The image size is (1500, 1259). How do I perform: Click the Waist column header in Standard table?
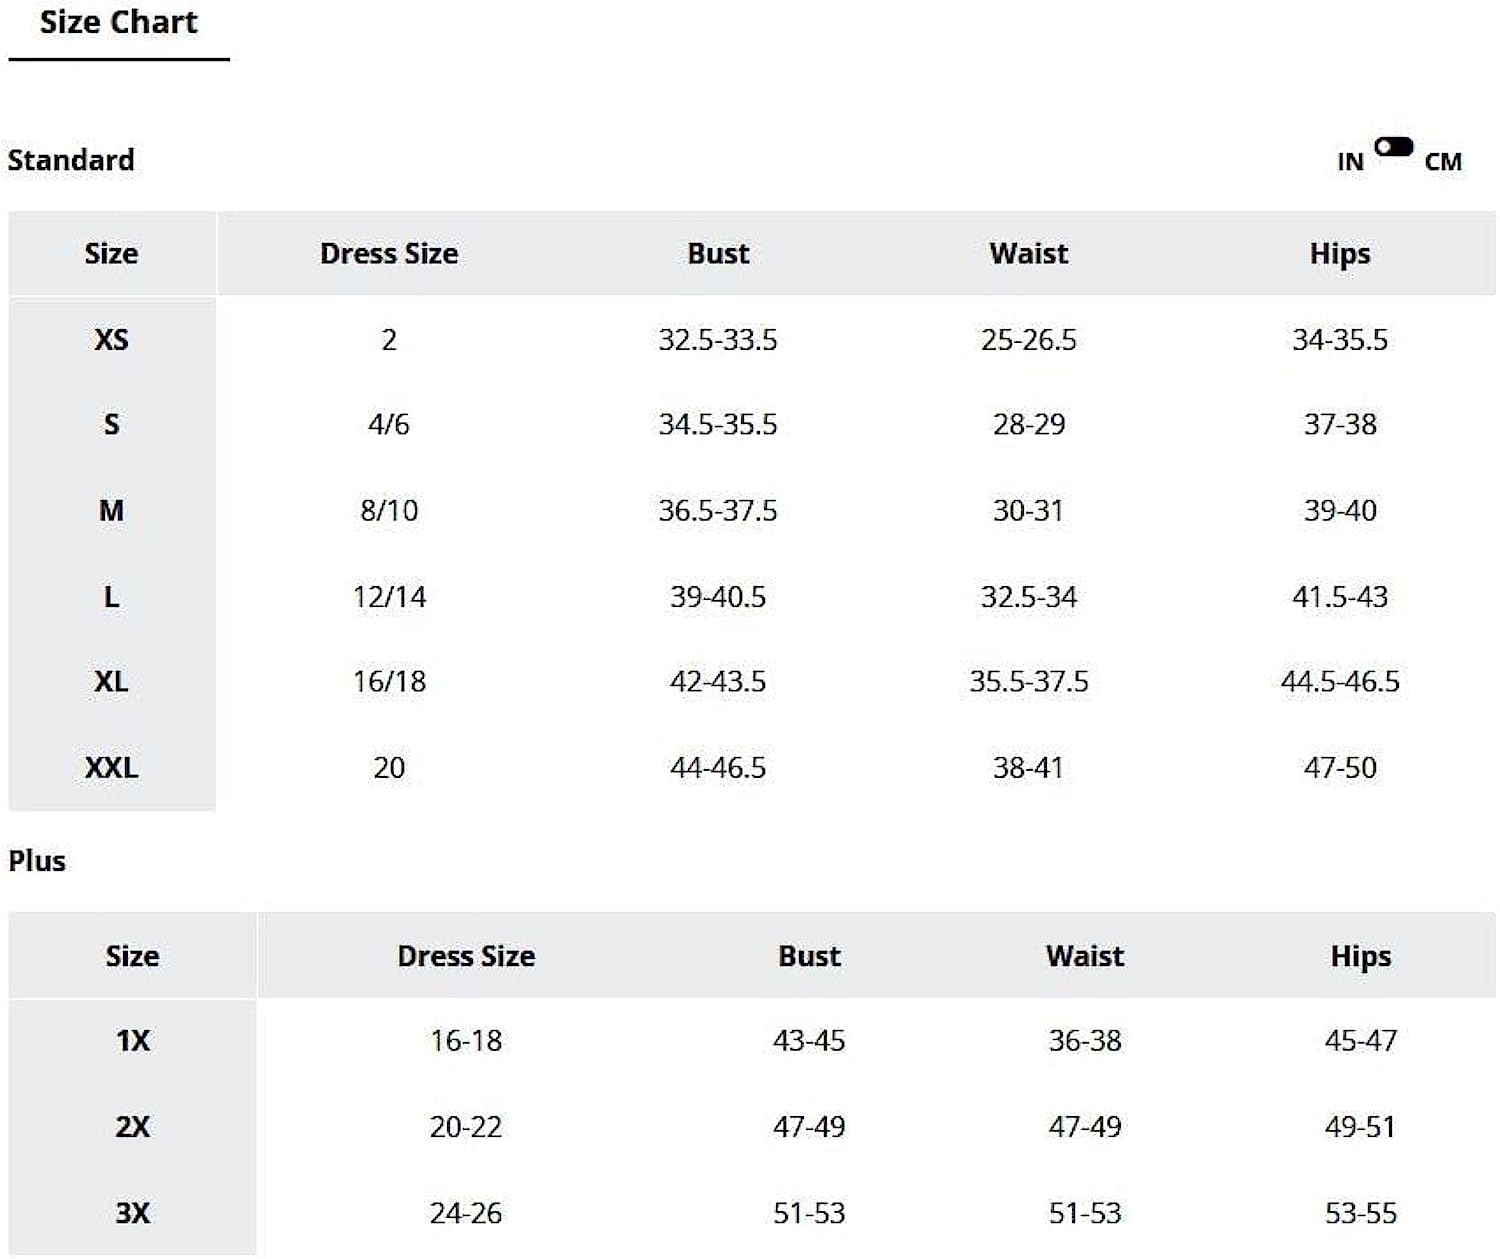(1029, 254)
